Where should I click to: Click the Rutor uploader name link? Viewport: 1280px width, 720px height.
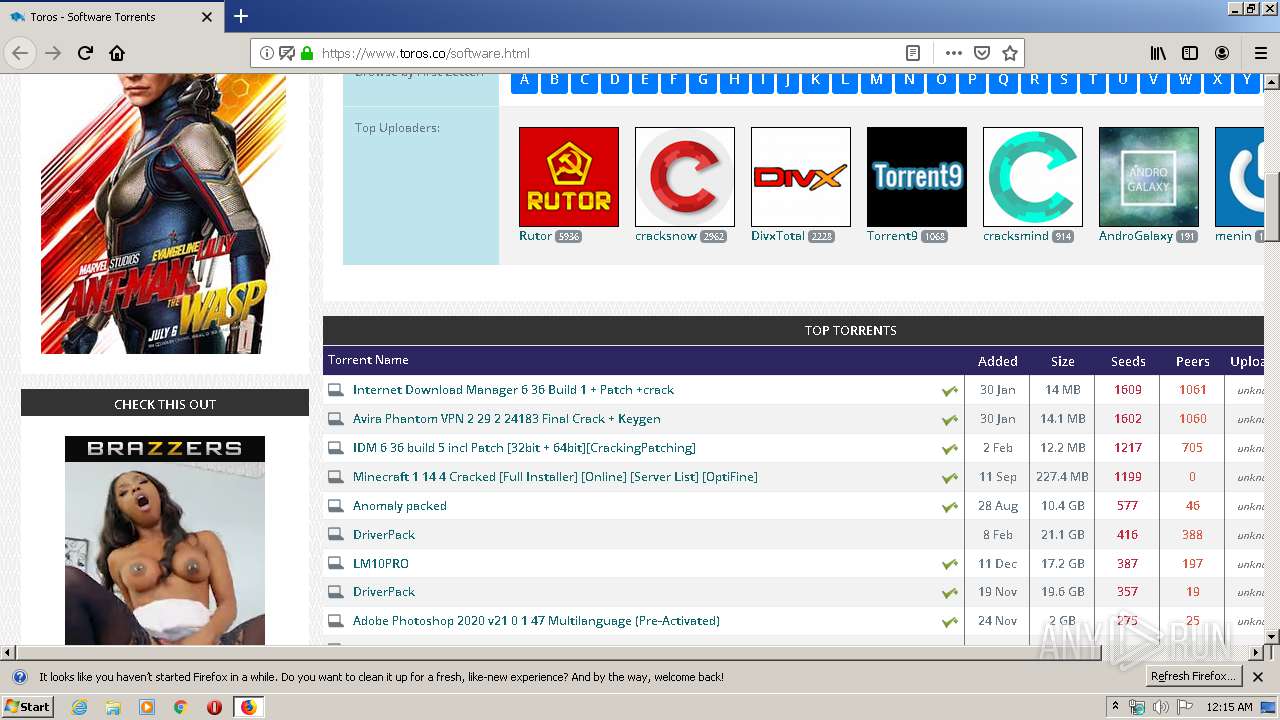(535, 236)
